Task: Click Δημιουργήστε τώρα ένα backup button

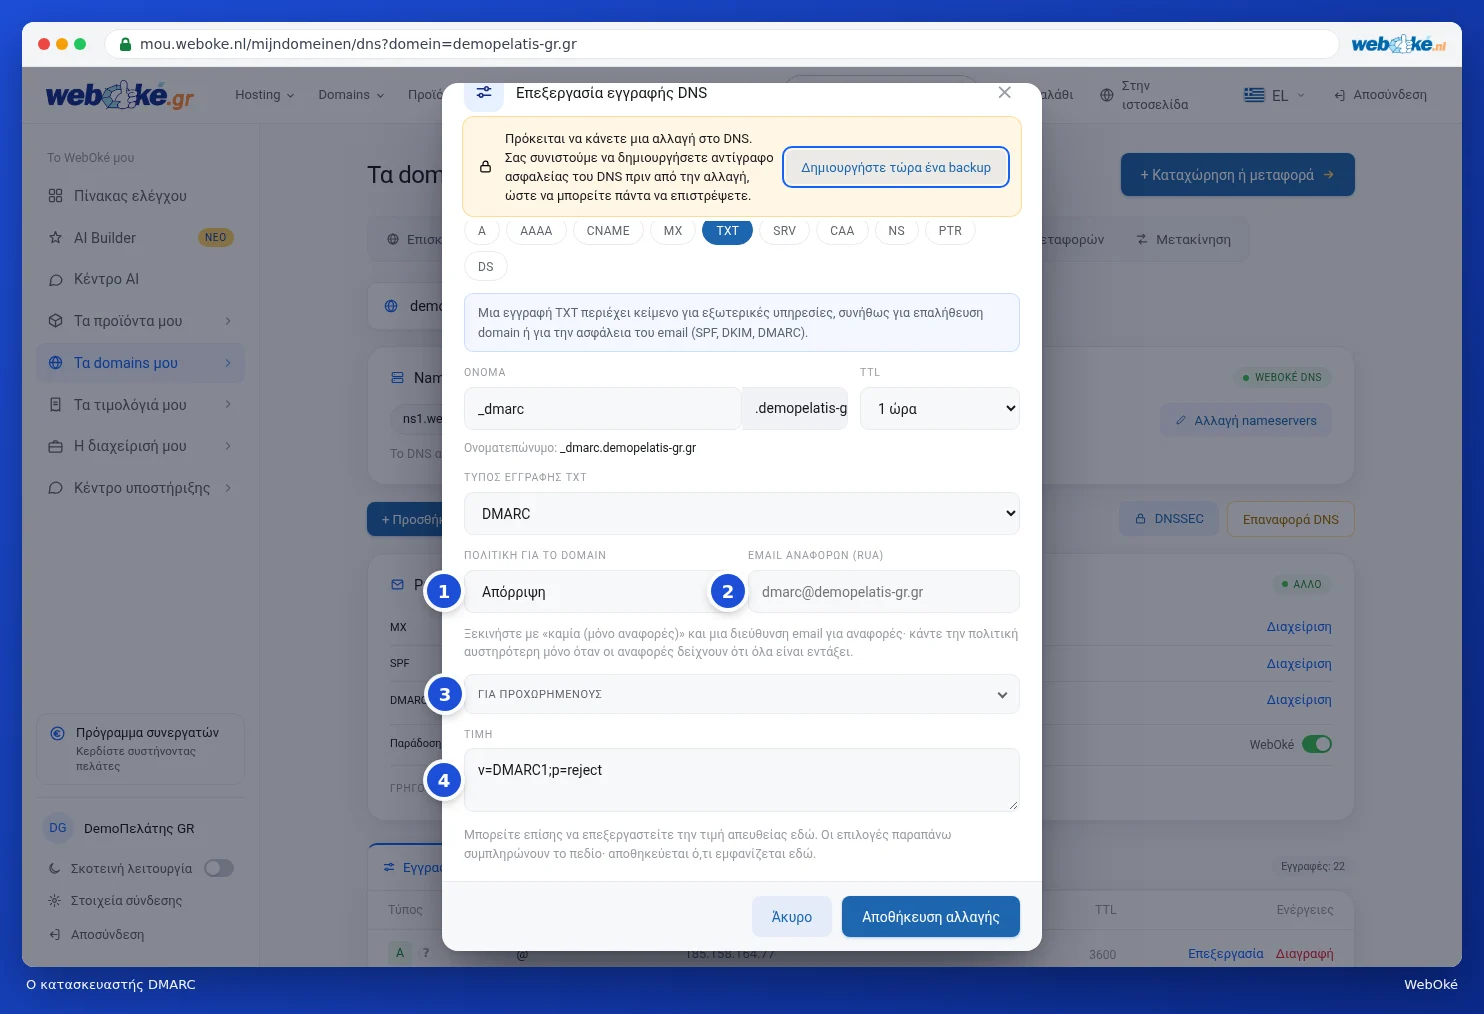Action: tap(896, 167)
